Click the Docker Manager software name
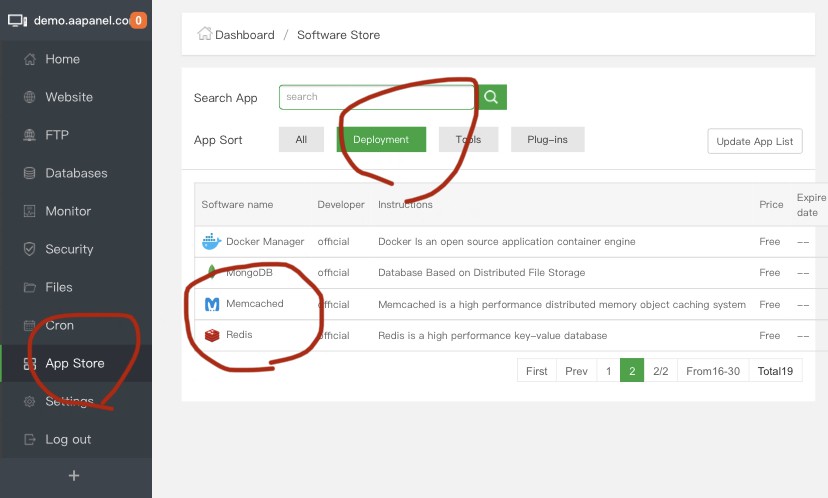 point(265,241)
